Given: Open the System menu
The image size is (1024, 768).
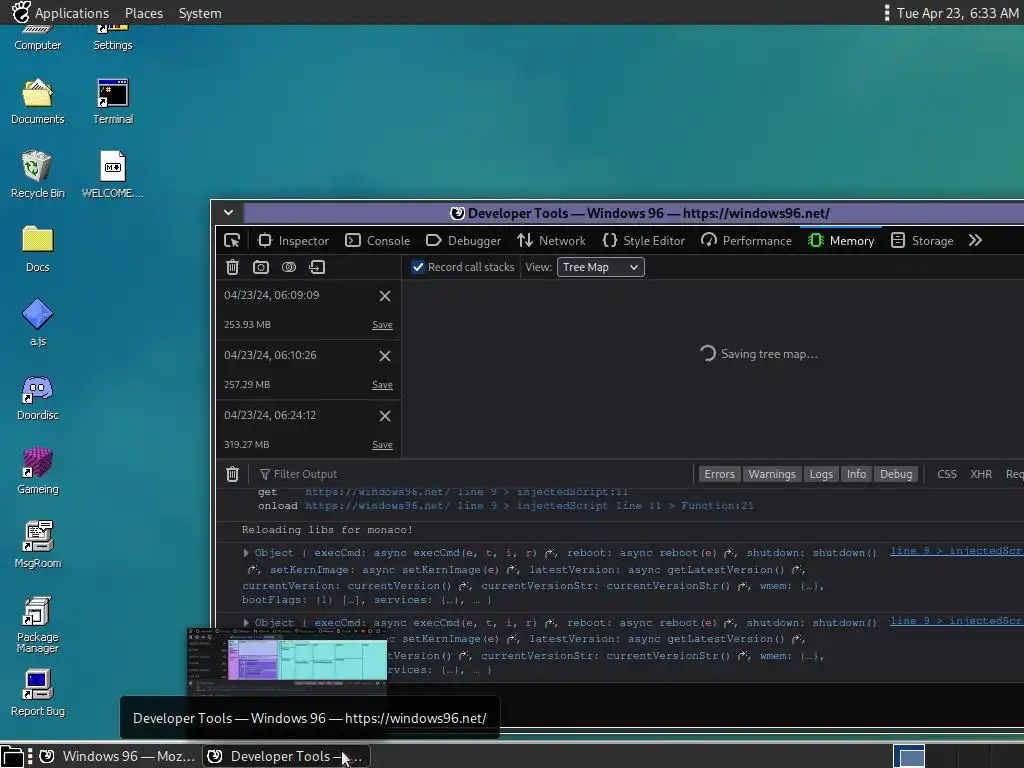Looking at the screenshot, I should tap(200, 13).
